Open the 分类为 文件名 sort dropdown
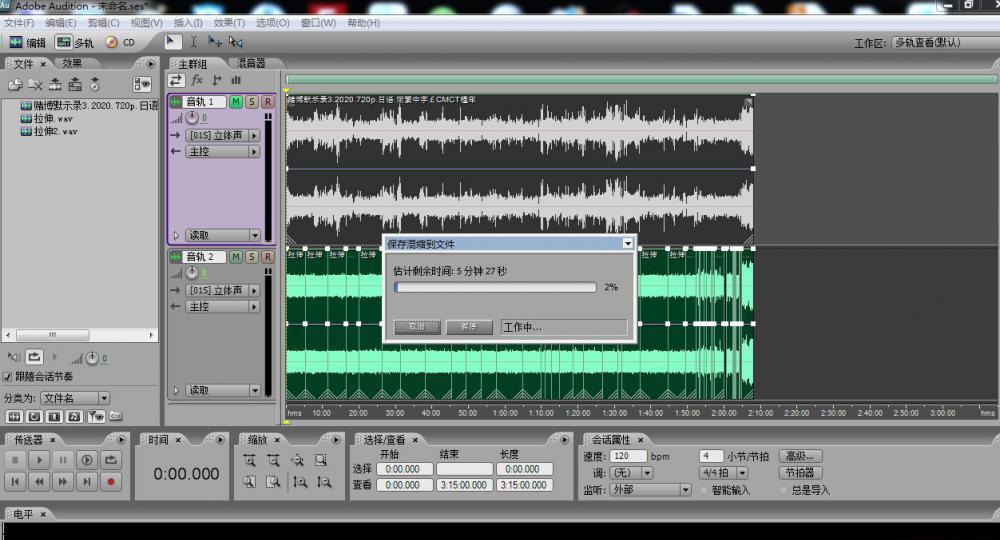Viewport: 1000px width, 540px height. pos(75,398)
